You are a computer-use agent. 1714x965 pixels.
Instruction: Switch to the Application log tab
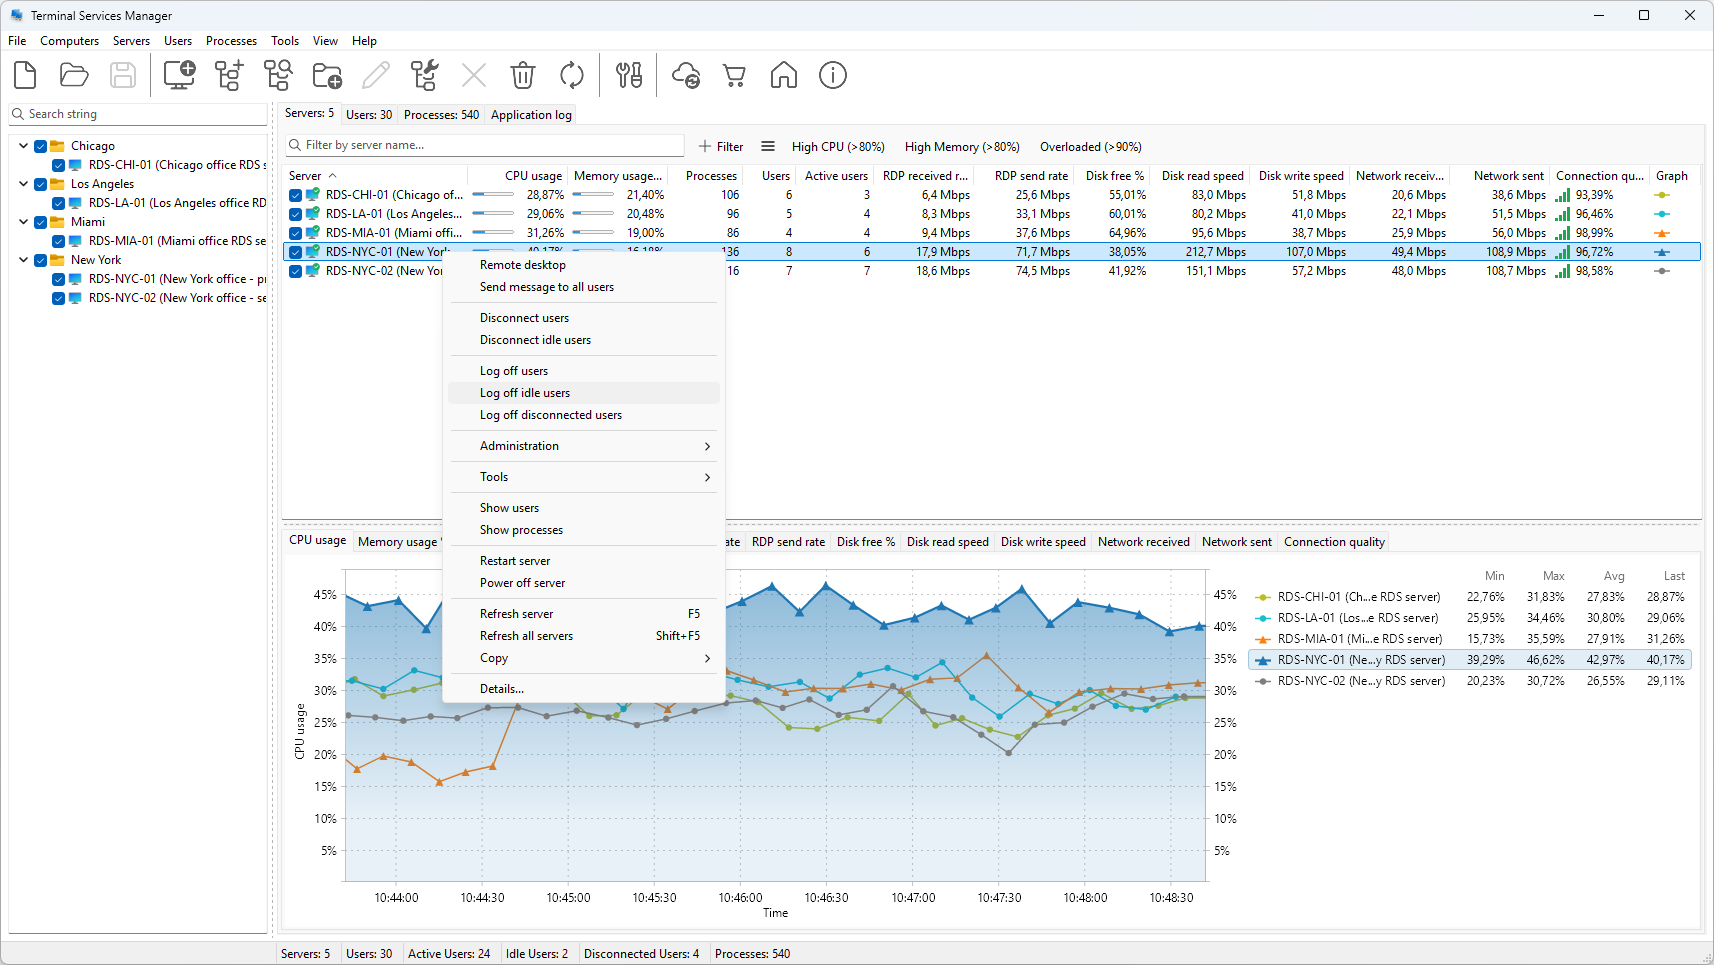(531, 115)
